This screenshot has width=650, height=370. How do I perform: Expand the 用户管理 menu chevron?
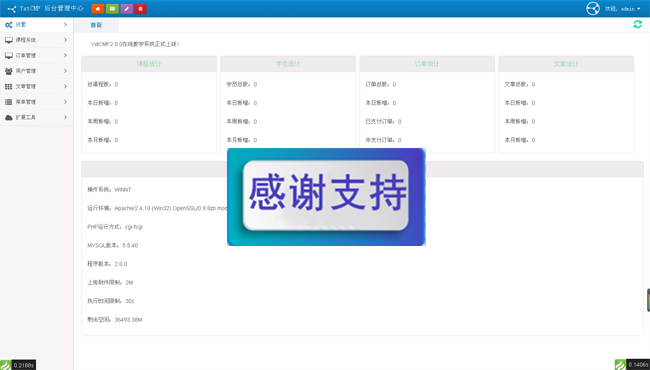coord(65,71)
